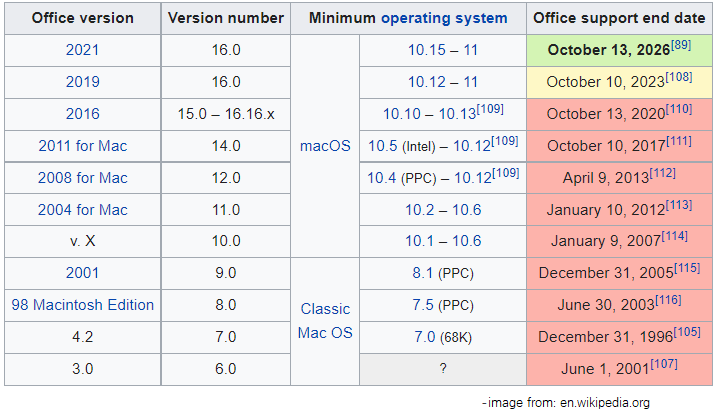Open reference [113] after January 10, 2012

[x=679, y=205]
